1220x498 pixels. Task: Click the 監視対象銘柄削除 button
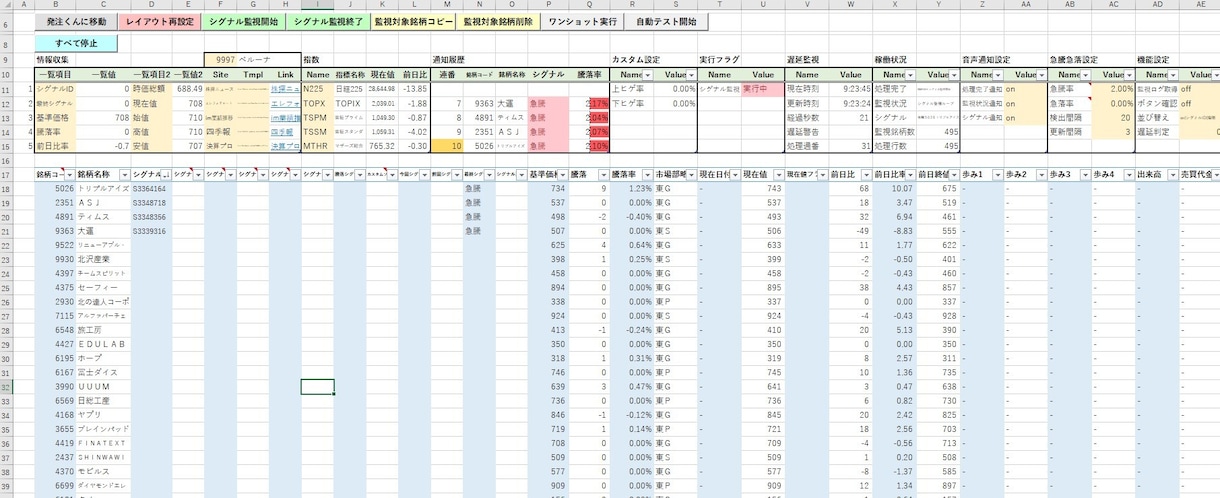498,21
